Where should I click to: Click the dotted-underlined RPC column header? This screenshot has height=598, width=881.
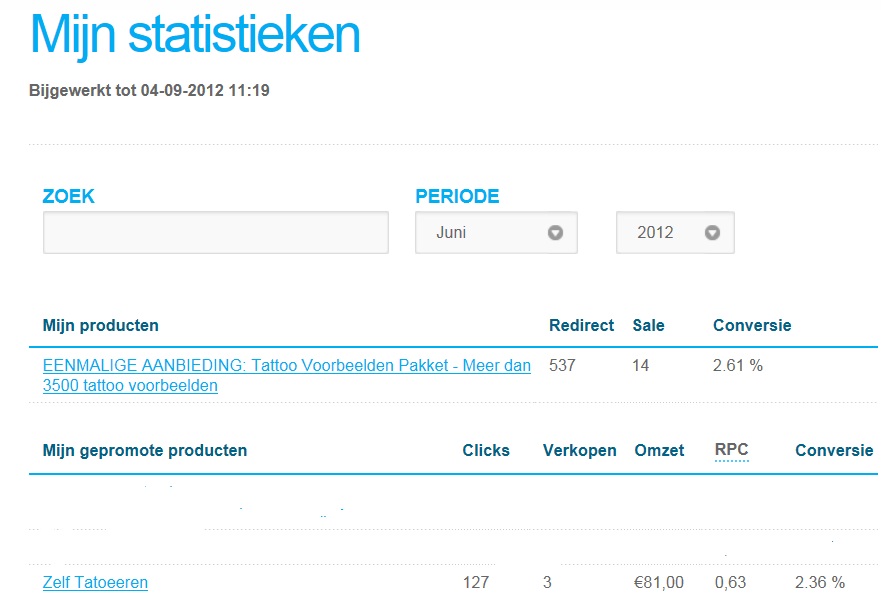click(x=732, y=450)
